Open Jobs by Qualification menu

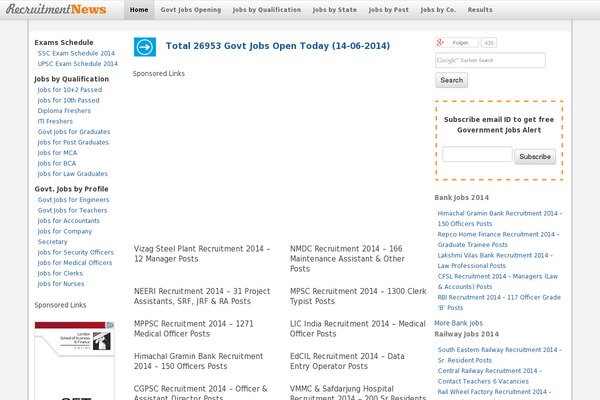267,10
